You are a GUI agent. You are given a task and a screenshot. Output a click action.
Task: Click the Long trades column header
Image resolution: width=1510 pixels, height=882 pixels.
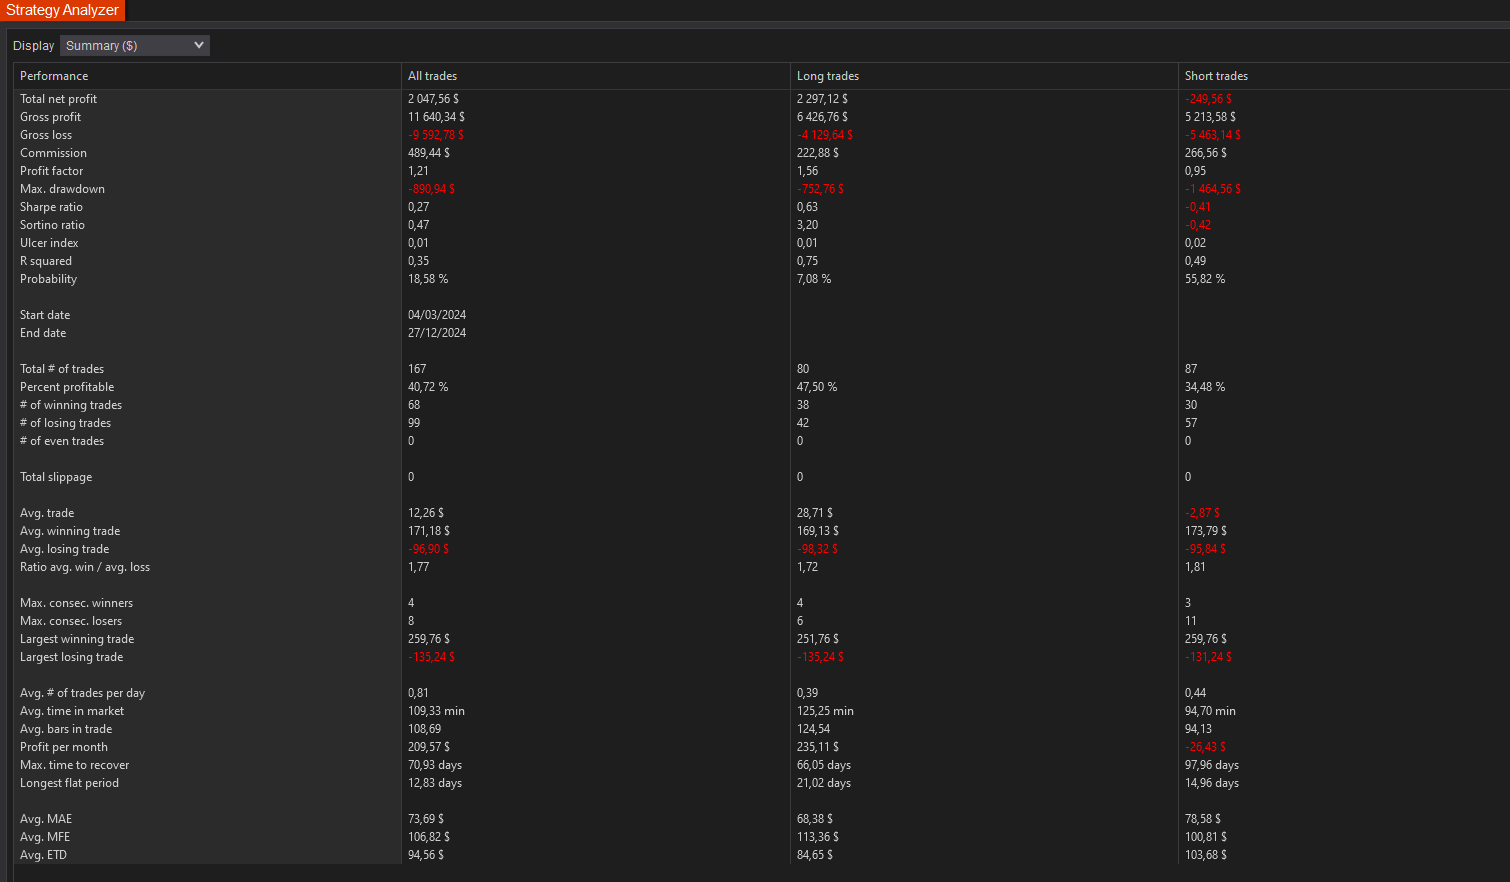click(x=828, y=76)
